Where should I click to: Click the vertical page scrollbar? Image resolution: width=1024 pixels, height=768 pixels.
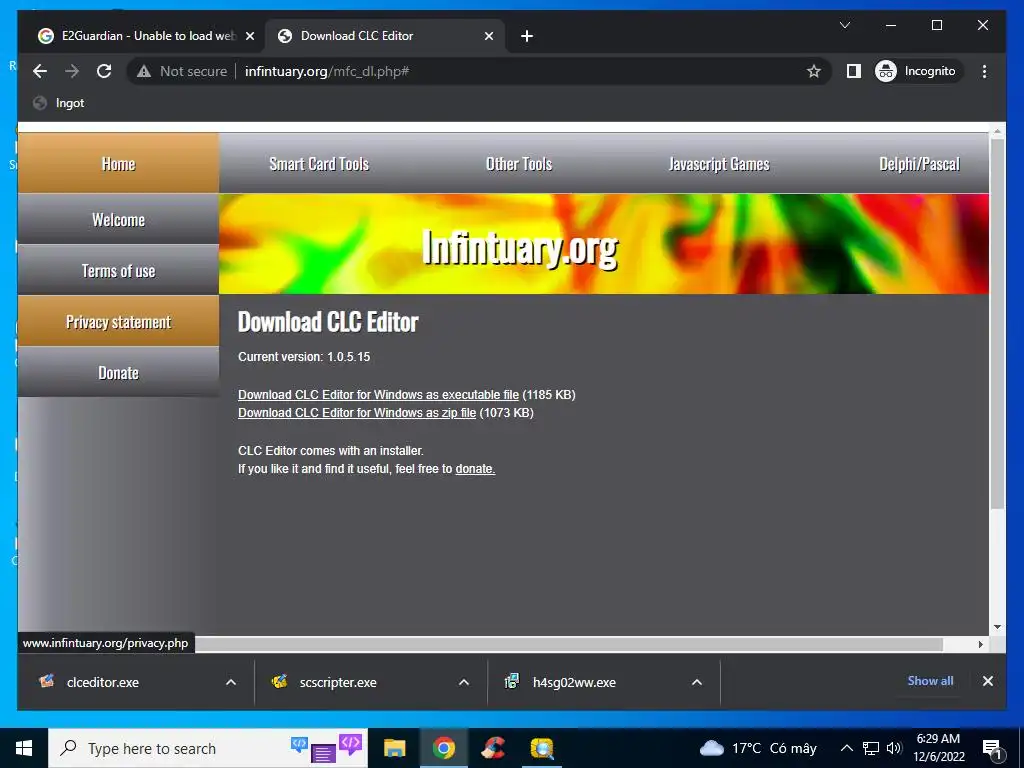997,323
